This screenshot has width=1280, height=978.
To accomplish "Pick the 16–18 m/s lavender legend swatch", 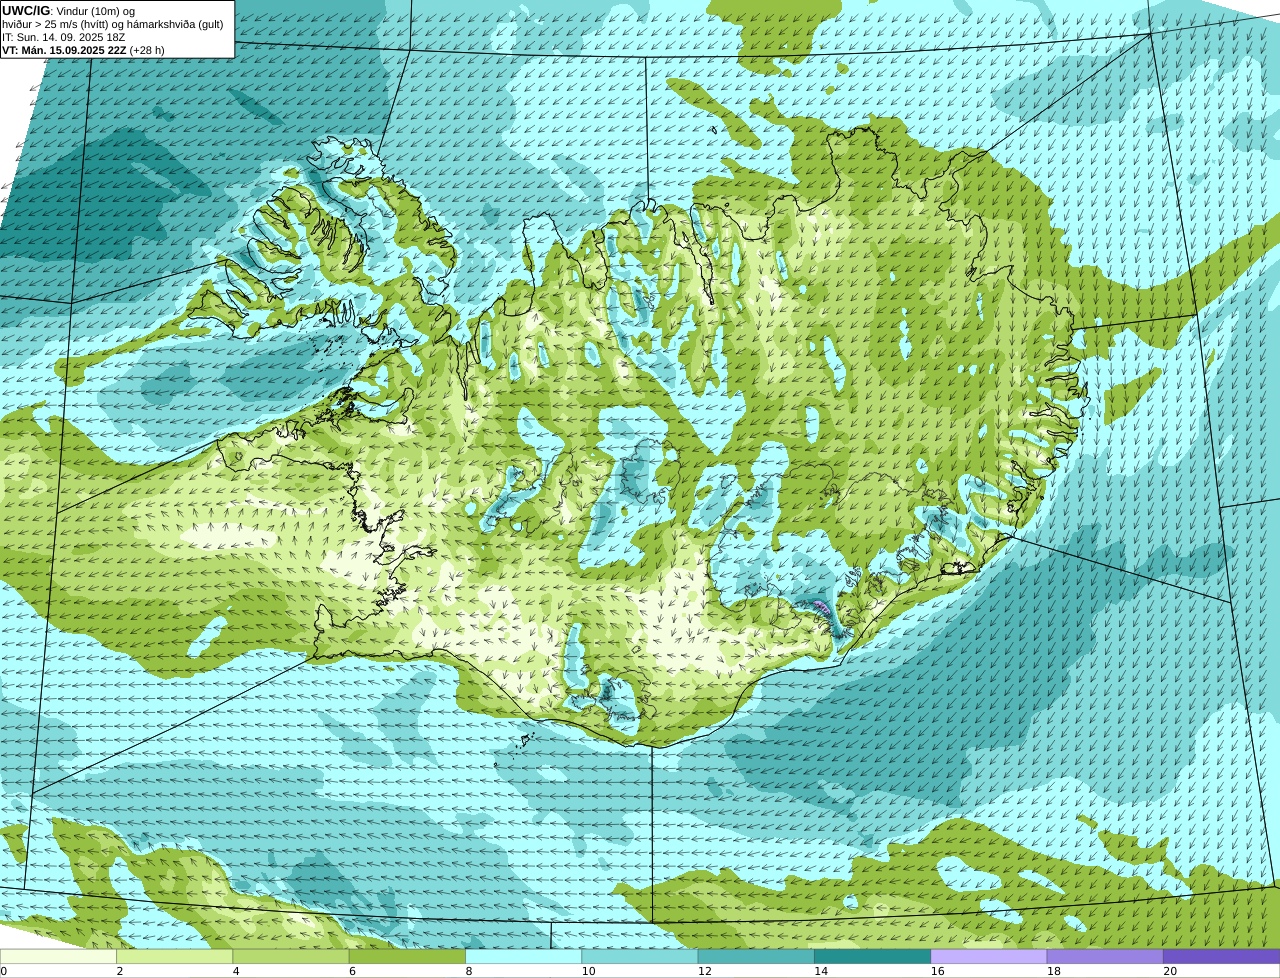I will (989, 956).
